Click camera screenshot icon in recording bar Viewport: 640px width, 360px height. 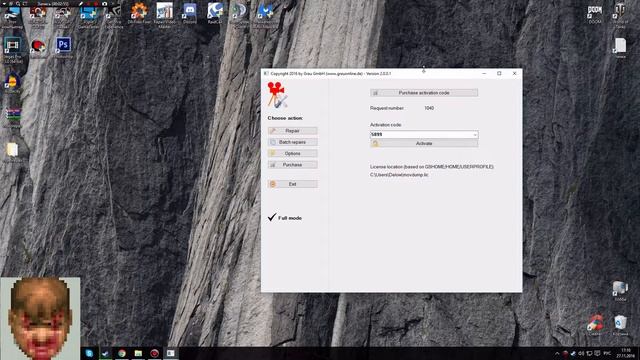pyautogui.click(x=104, y=4)
